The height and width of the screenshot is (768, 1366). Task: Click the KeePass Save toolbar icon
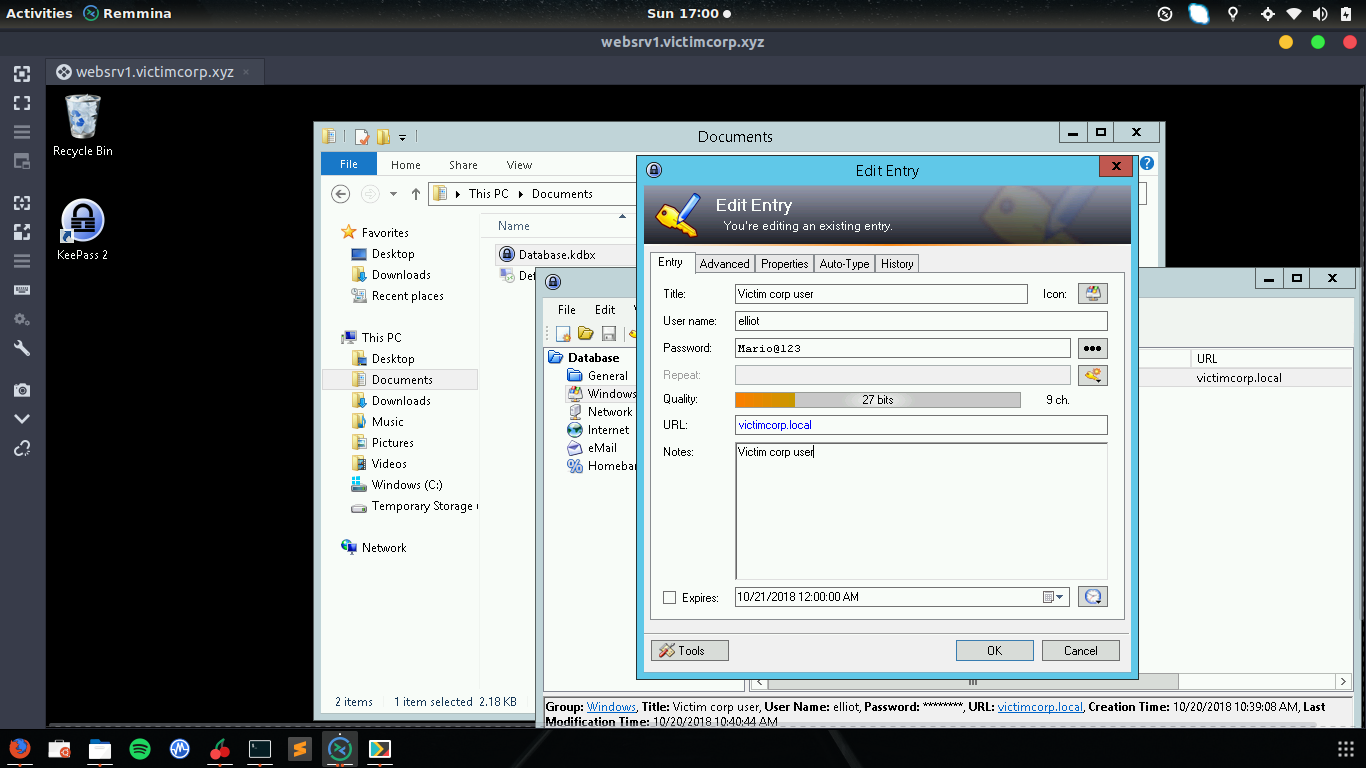click(608, 333)
